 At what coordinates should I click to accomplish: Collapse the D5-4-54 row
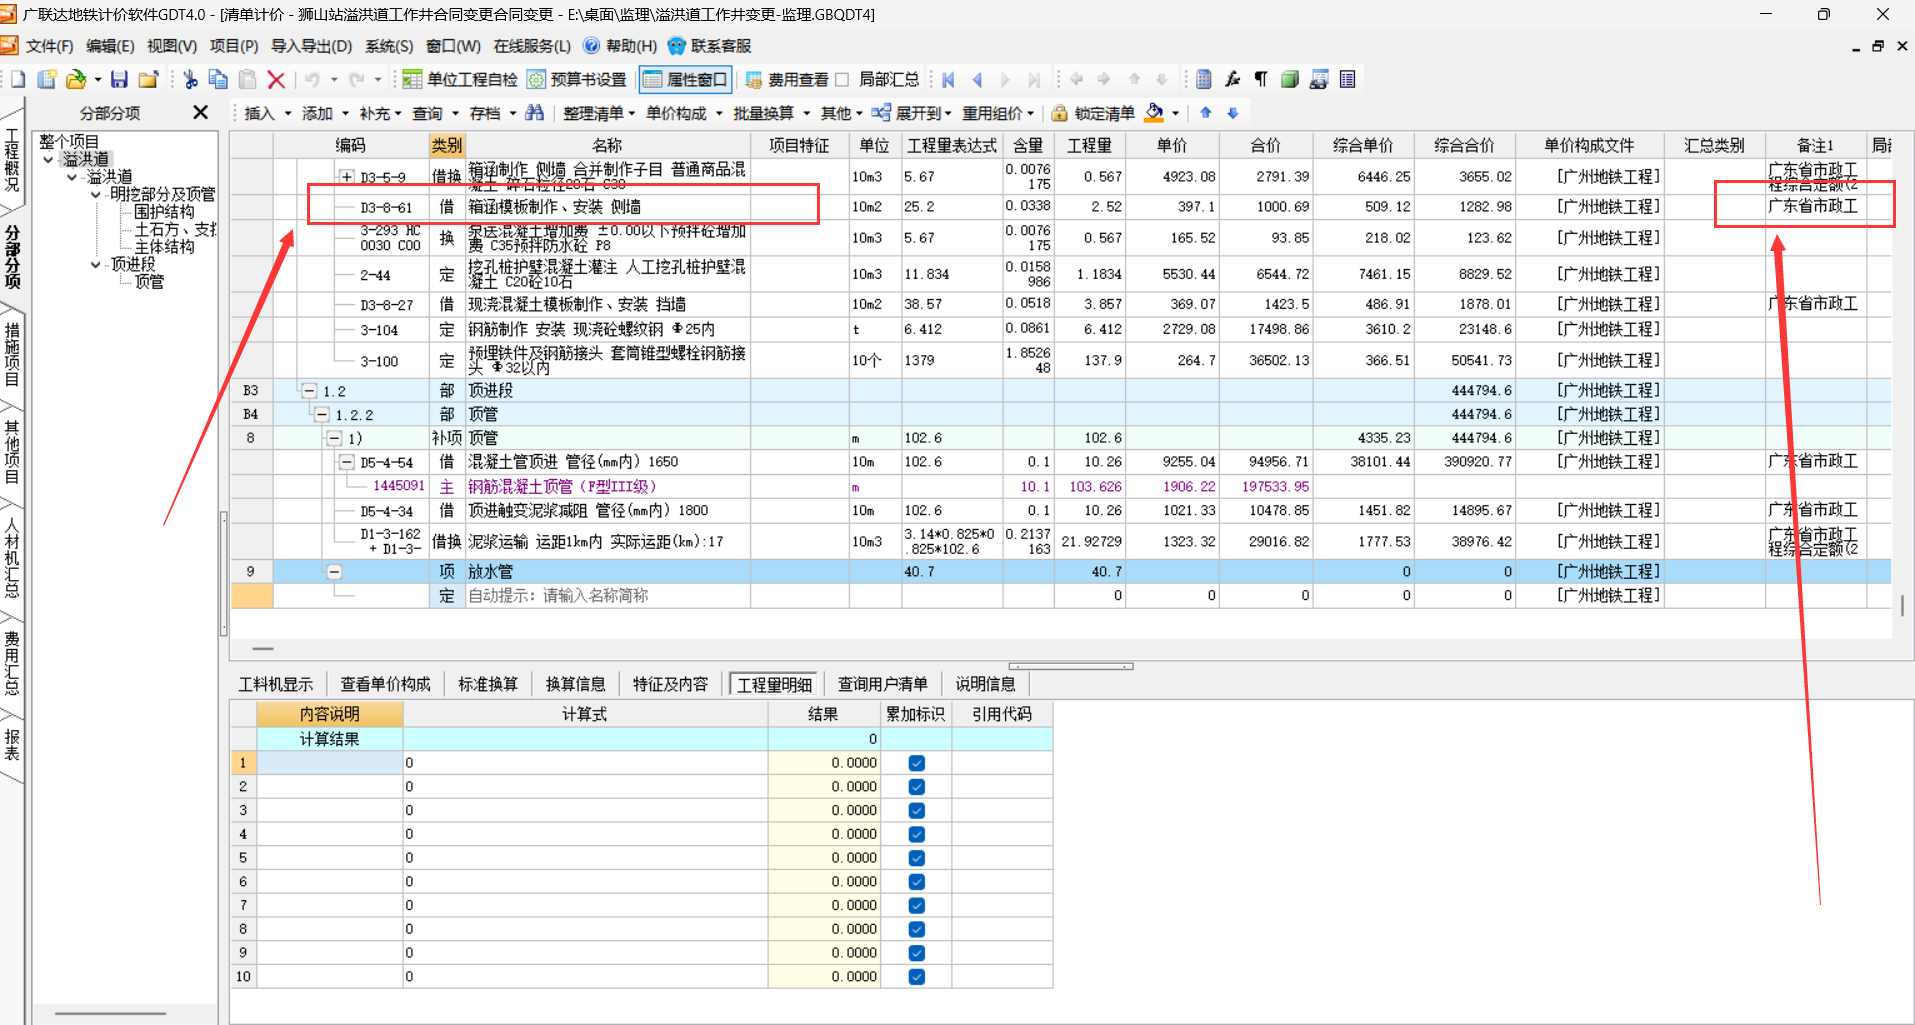coord(346,462)
